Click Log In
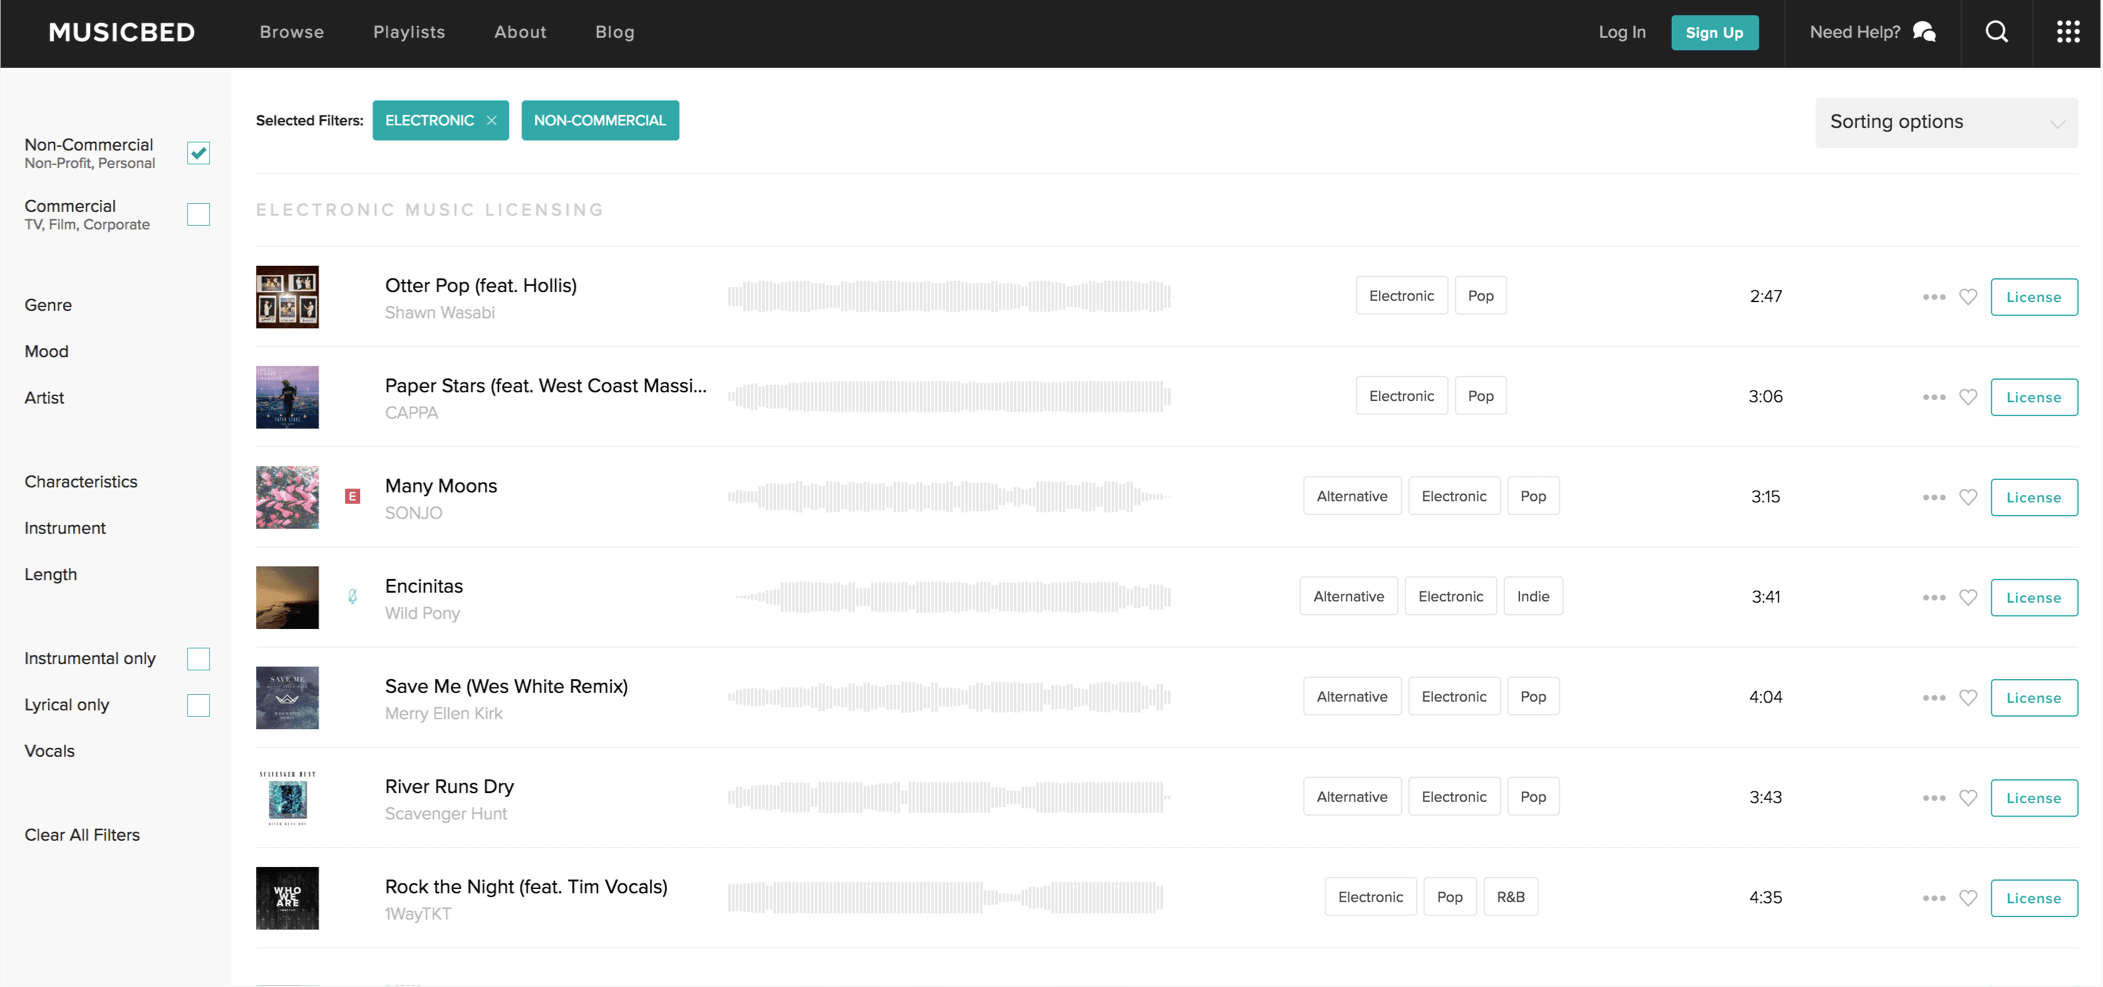This screenshot has width=2103, height=987. tap(1622, 32)
